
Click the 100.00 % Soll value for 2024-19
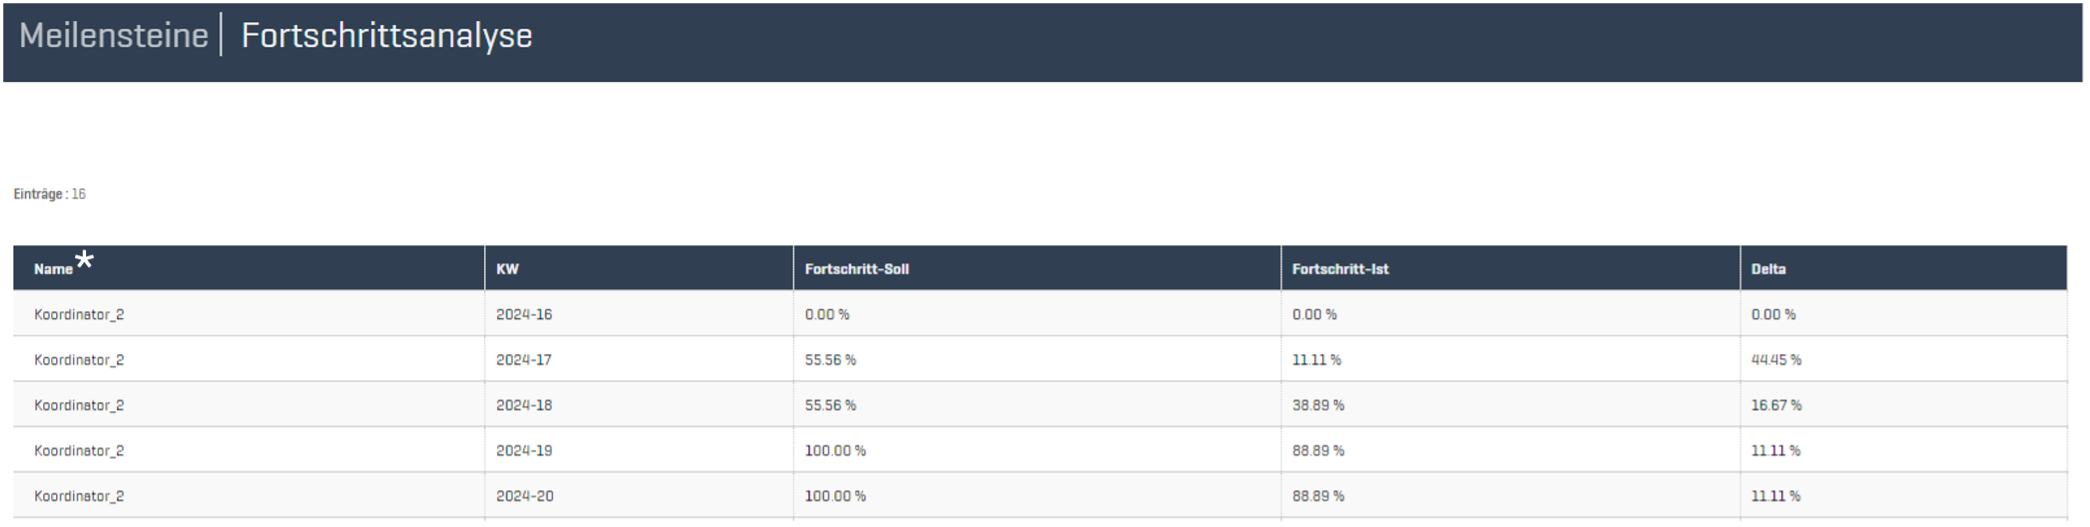835,451
